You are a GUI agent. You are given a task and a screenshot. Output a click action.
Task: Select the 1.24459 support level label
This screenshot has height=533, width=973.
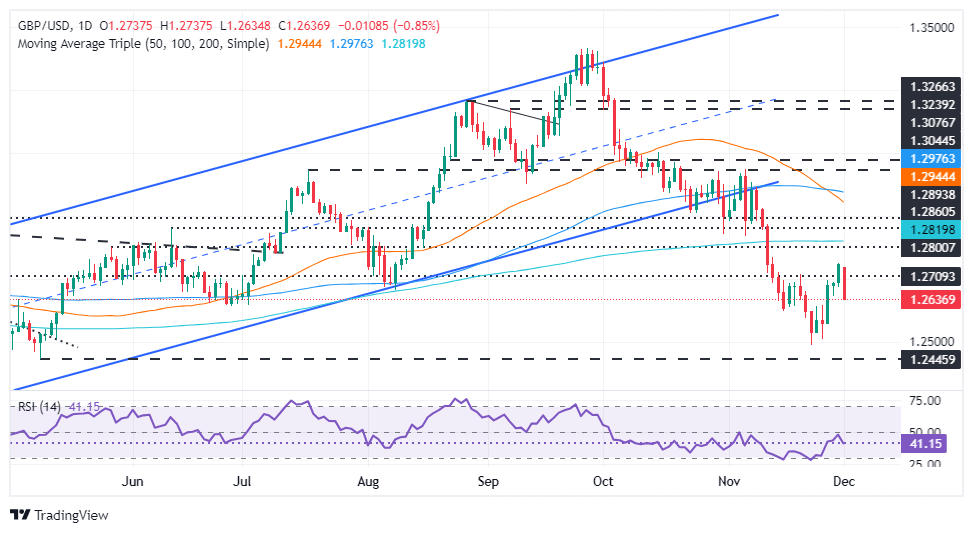[x=931, y=358]
